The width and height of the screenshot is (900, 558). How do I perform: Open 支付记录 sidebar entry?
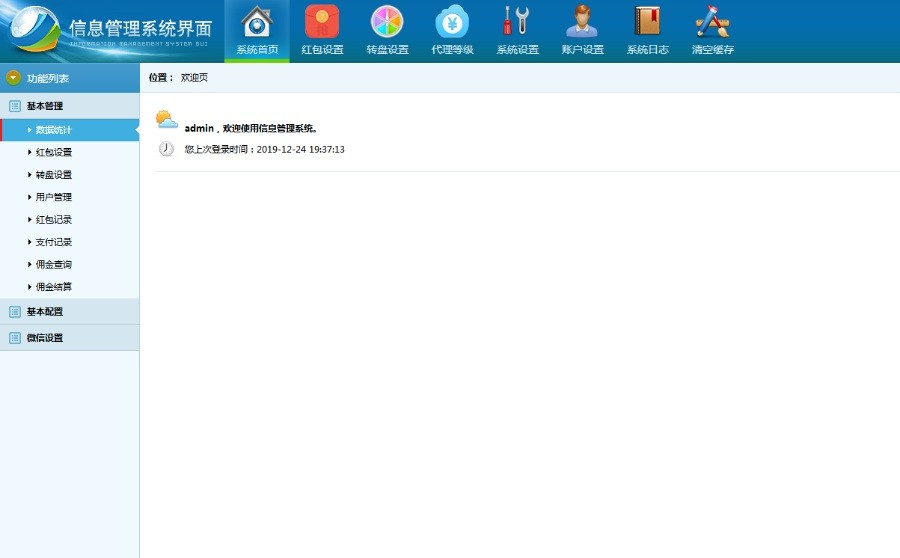click(54, 242)
